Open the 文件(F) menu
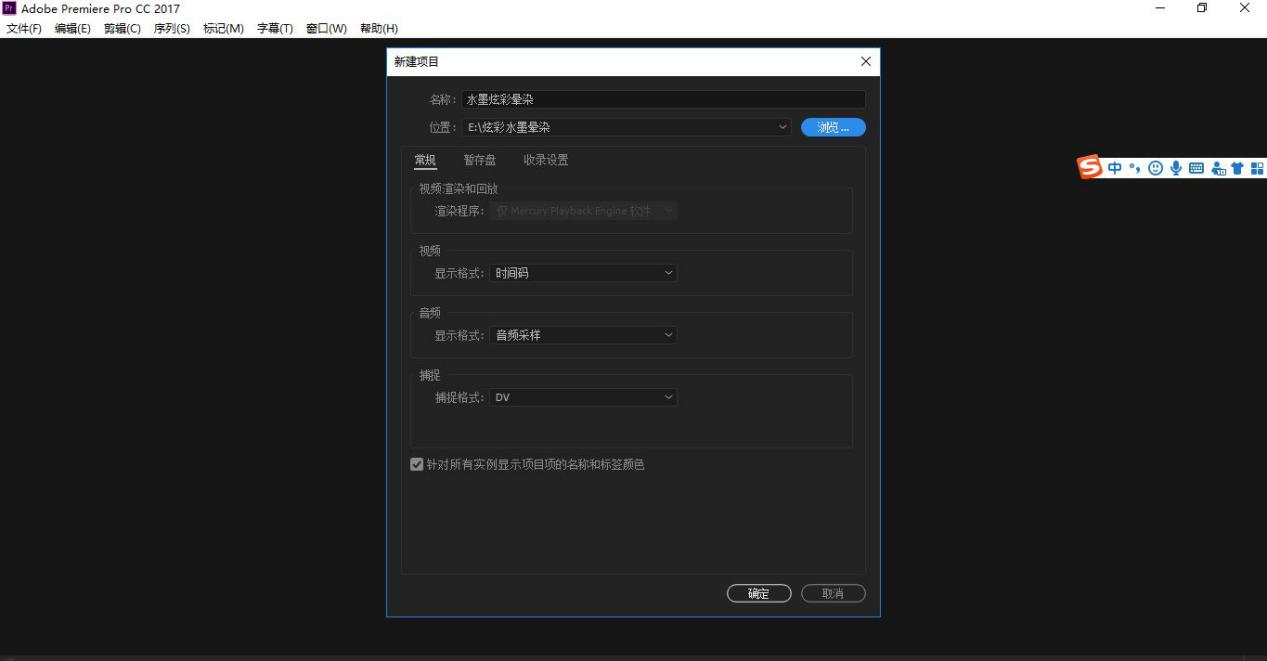Viewport: 1267px width, 661px height. [24, 28]
